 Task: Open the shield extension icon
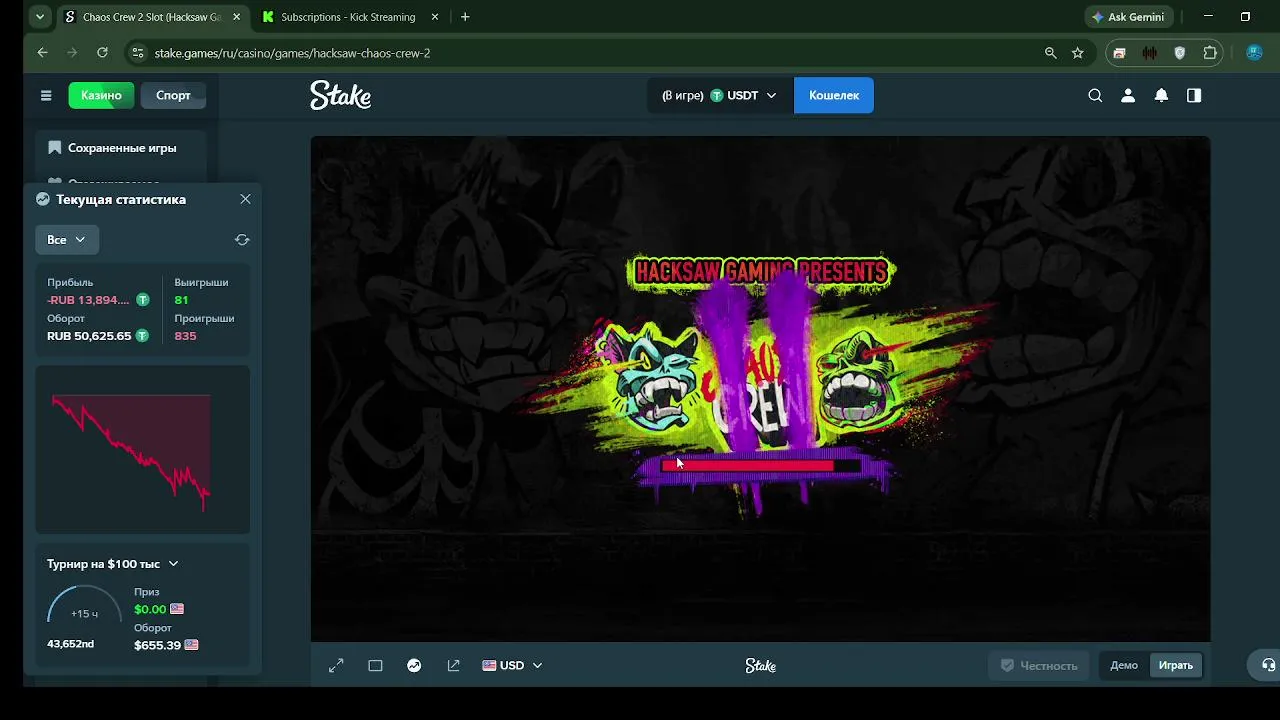tap(1180, 53)
